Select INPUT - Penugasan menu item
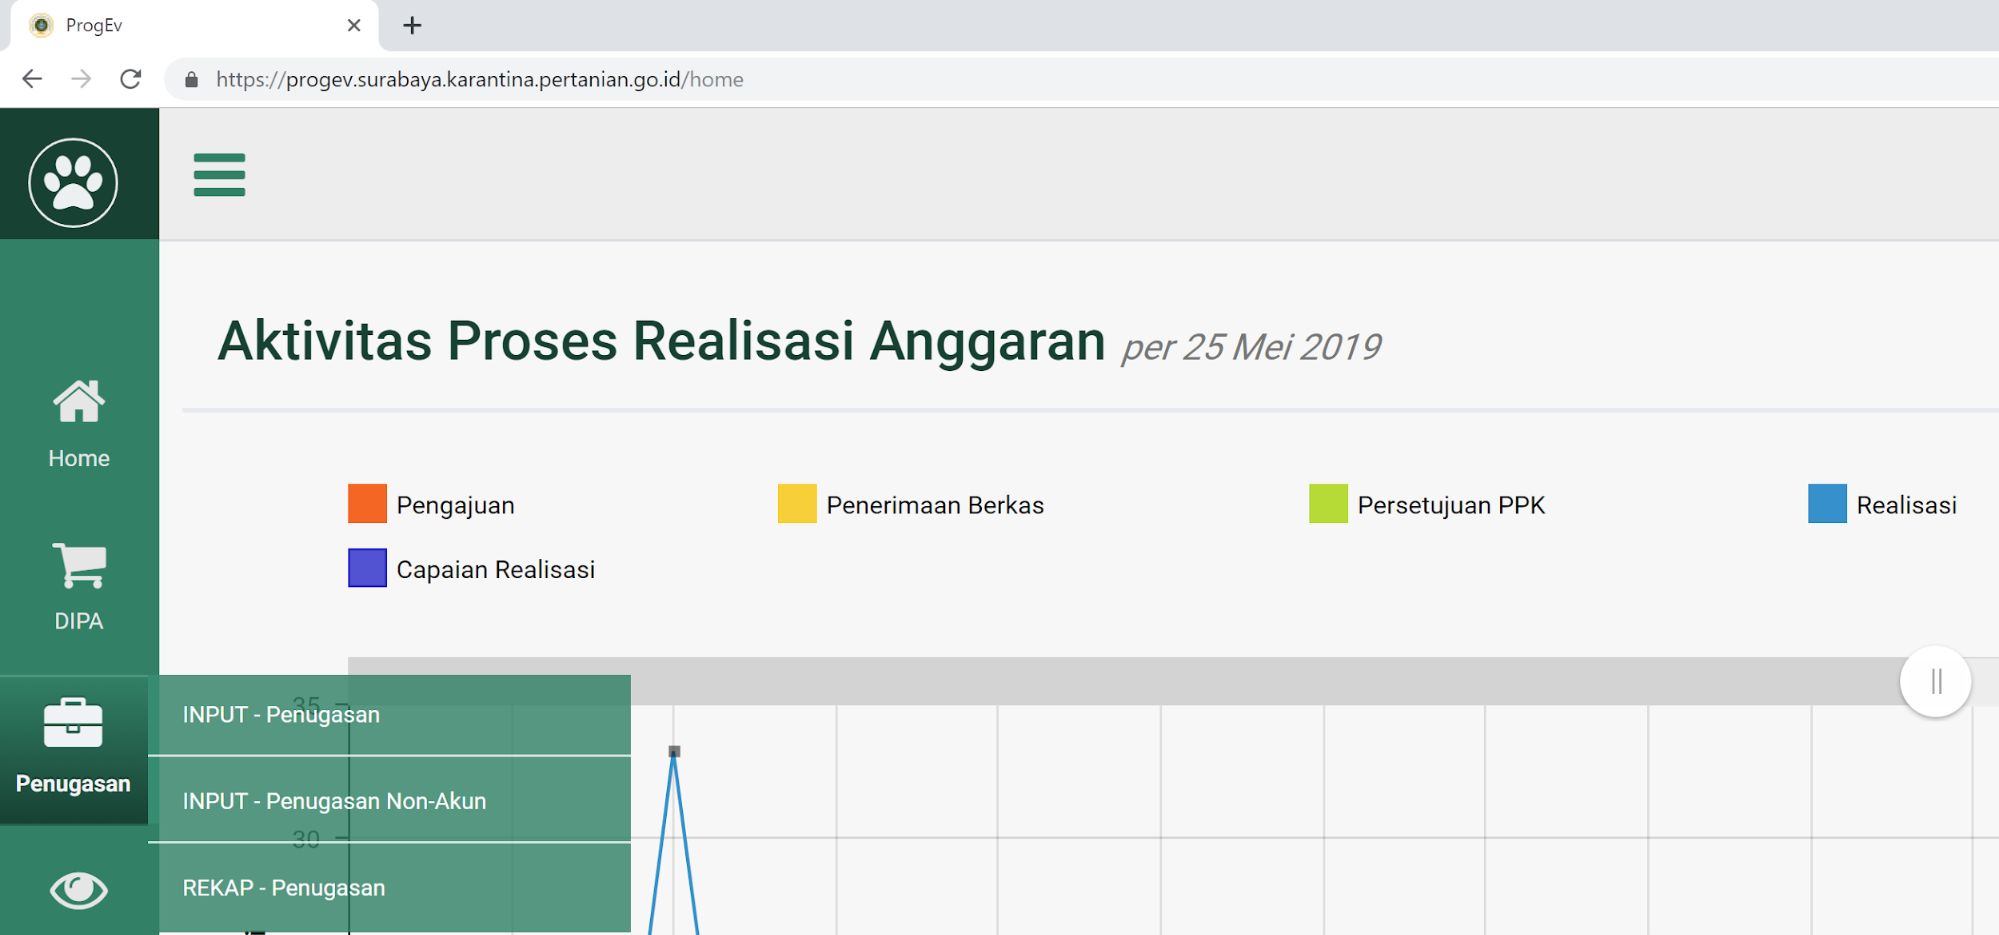This screenshot has height=935, width=1999. 281,715
